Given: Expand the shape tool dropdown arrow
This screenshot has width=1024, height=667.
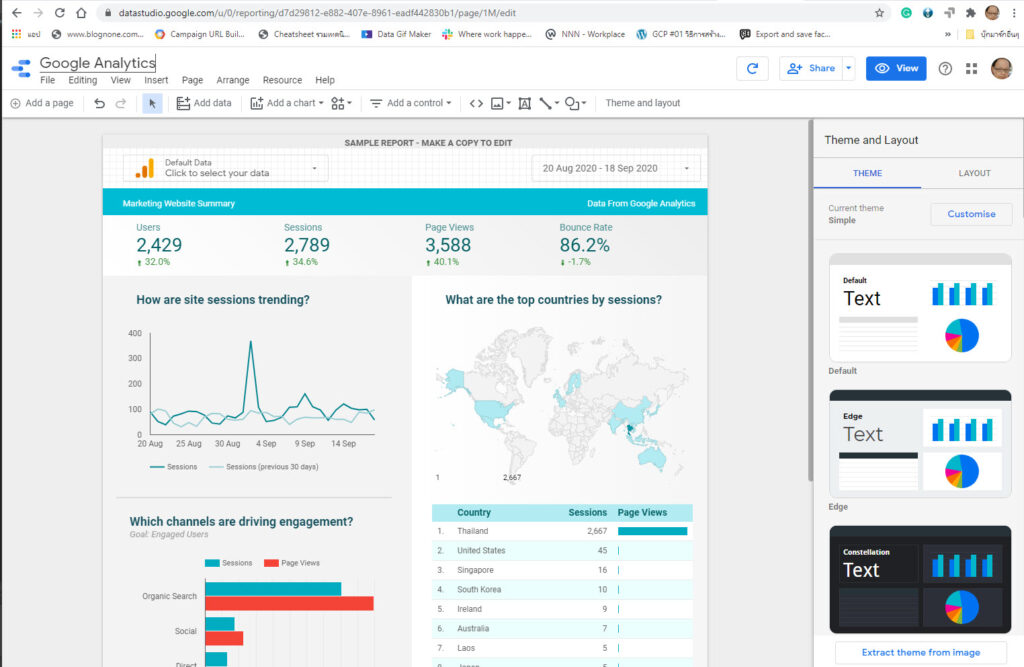Looking at the screenshot, I should [x=584, y=103].
